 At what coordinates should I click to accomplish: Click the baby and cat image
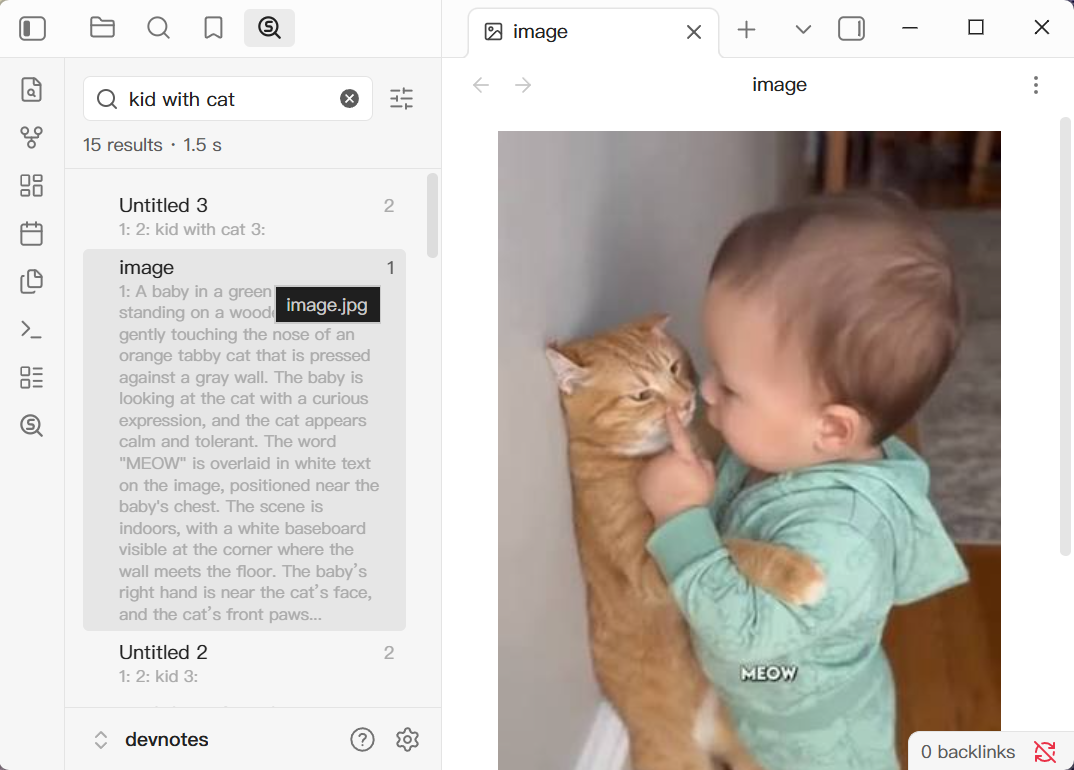pyautogui.click(x=749, y=450)
